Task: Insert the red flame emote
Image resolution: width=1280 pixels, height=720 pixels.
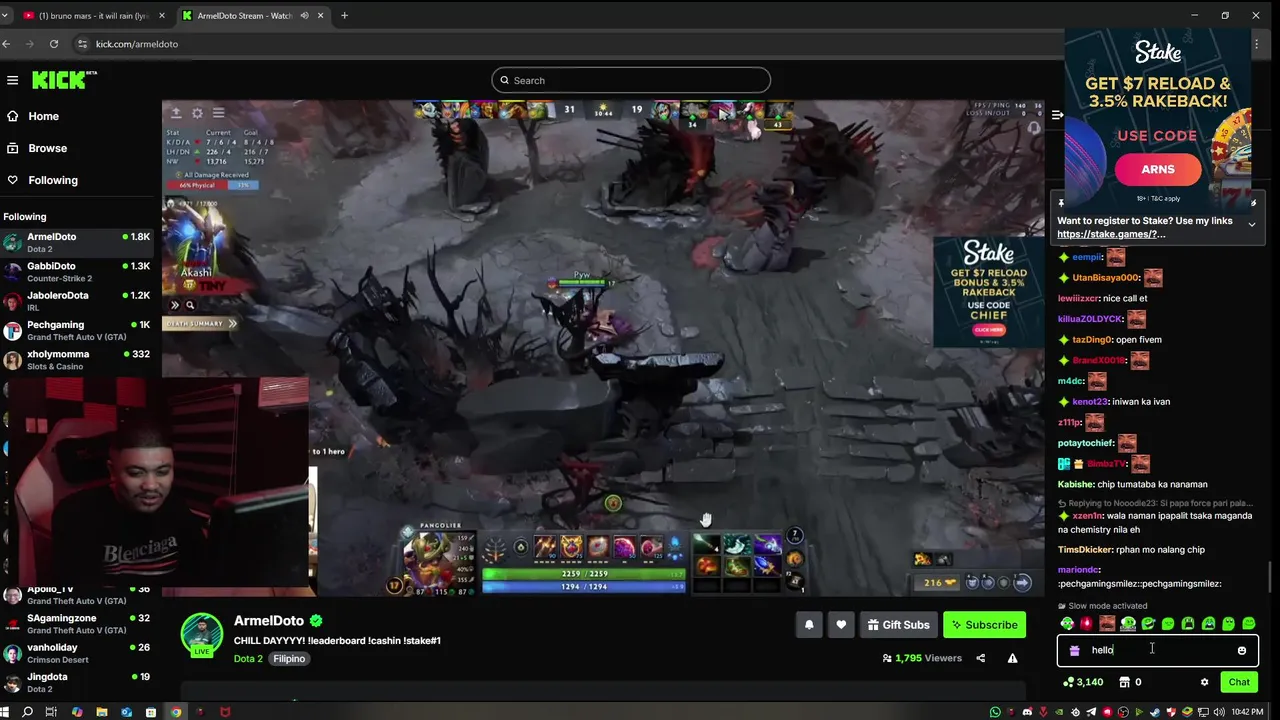Action: point(1087,624)
